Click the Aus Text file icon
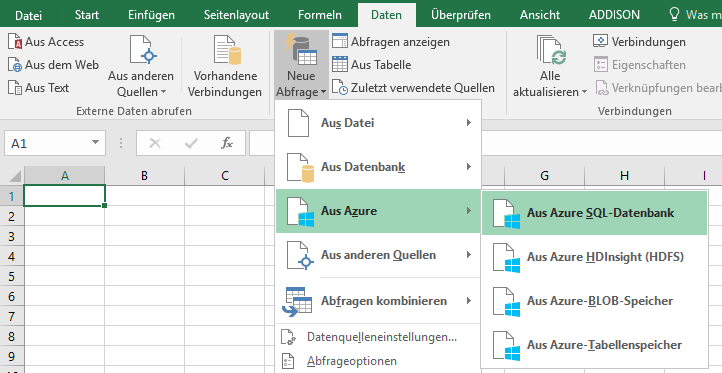Screen dimensions: 722x373 pyautogui.click(x=15, y=87)
